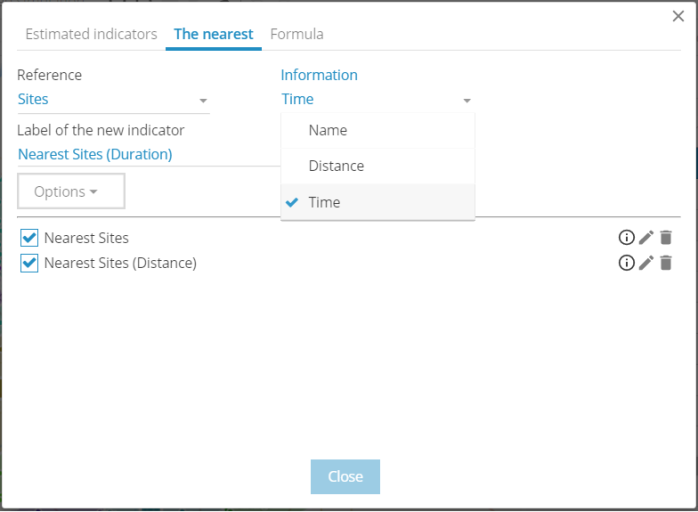Select the checked Time option
Image resolution: width=698 pixels, height=512 pixels.
[377, 202]
